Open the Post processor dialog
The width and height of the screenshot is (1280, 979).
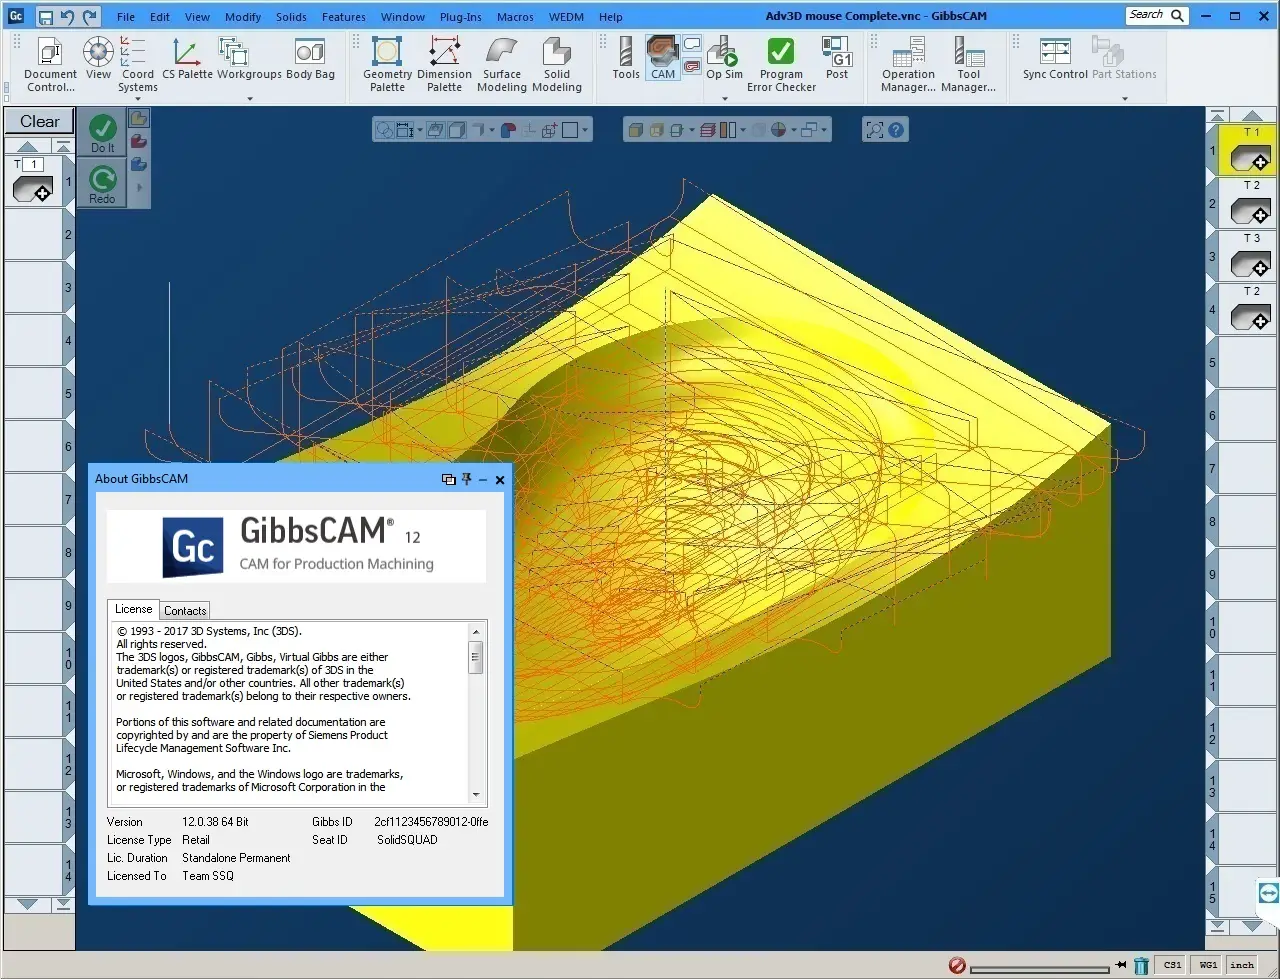[x=837, y=58]
